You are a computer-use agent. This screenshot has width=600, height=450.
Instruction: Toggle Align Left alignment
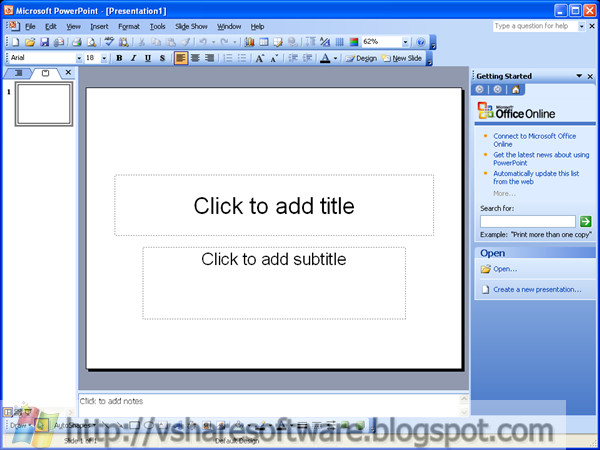point(181,58)
